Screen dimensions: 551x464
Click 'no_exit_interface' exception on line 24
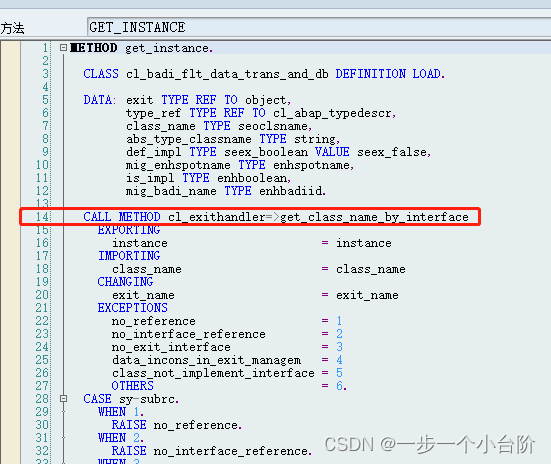[171, 347]
